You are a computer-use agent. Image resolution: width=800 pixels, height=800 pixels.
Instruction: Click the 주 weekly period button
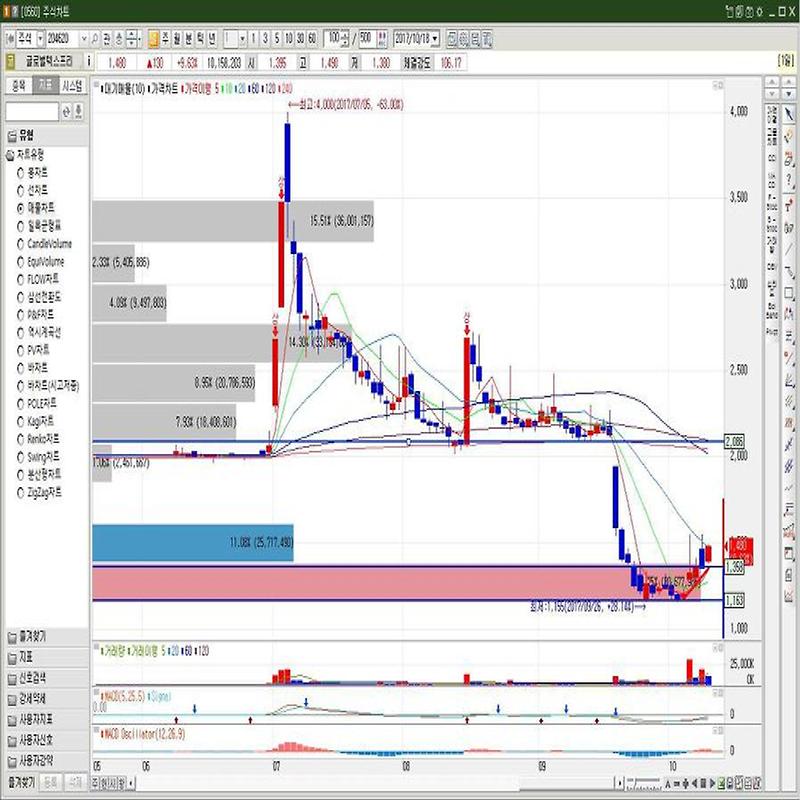[165, 38]
